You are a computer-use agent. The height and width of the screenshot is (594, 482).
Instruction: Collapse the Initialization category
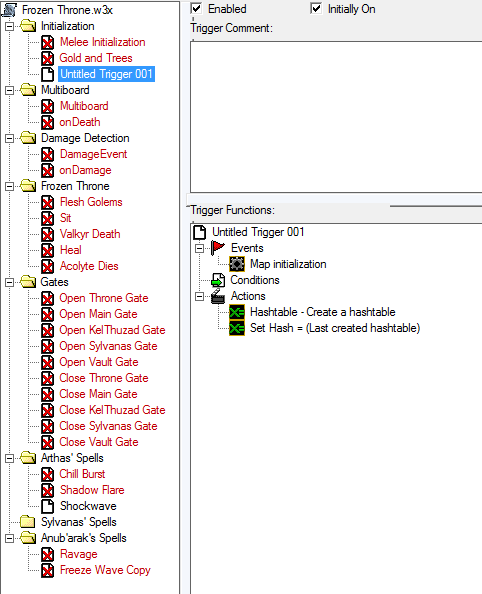[9, 26]
